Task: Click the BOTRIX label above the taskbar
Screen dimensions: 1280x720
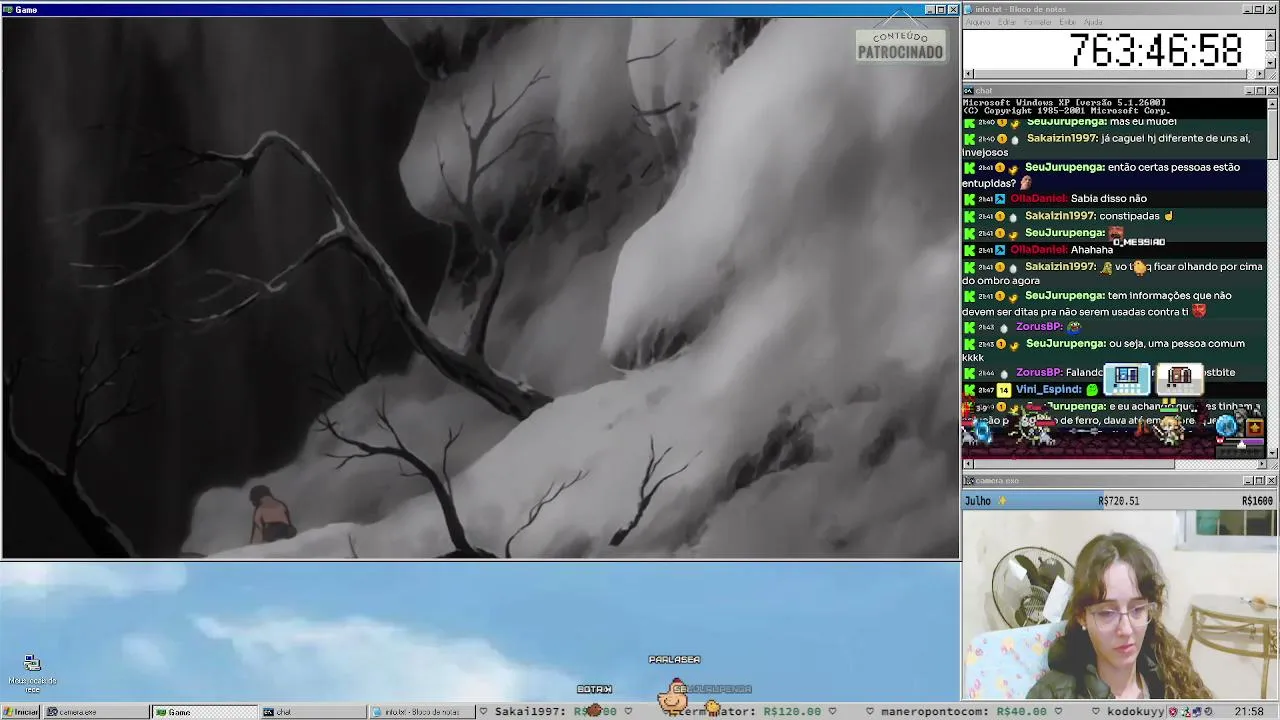Action: click(x=594, y=689)
